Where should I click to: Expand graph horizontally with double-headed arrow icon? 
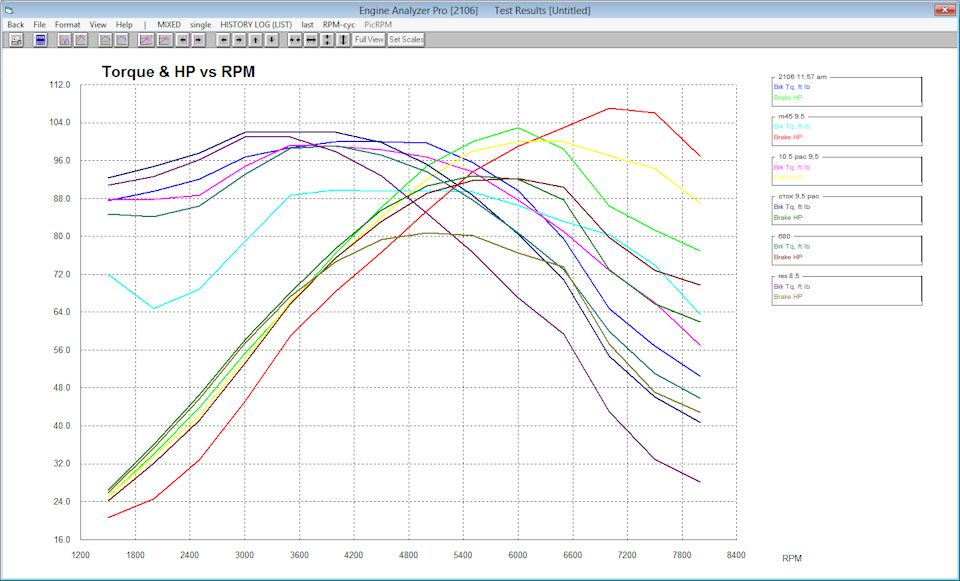point(311,40)
